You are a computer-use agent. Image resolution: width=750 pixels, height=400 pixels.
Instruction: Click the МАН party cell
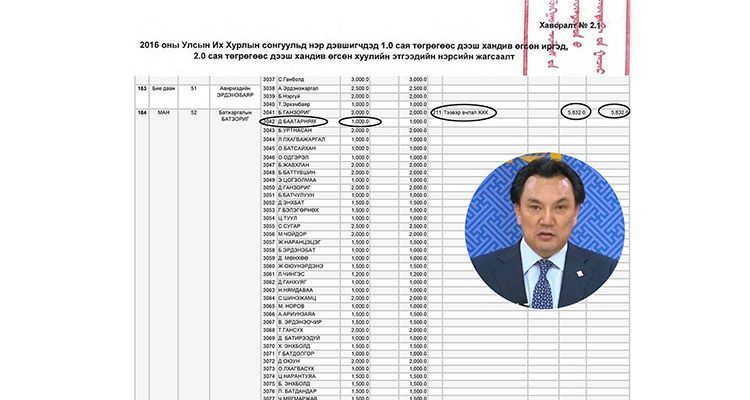point(163,112)
